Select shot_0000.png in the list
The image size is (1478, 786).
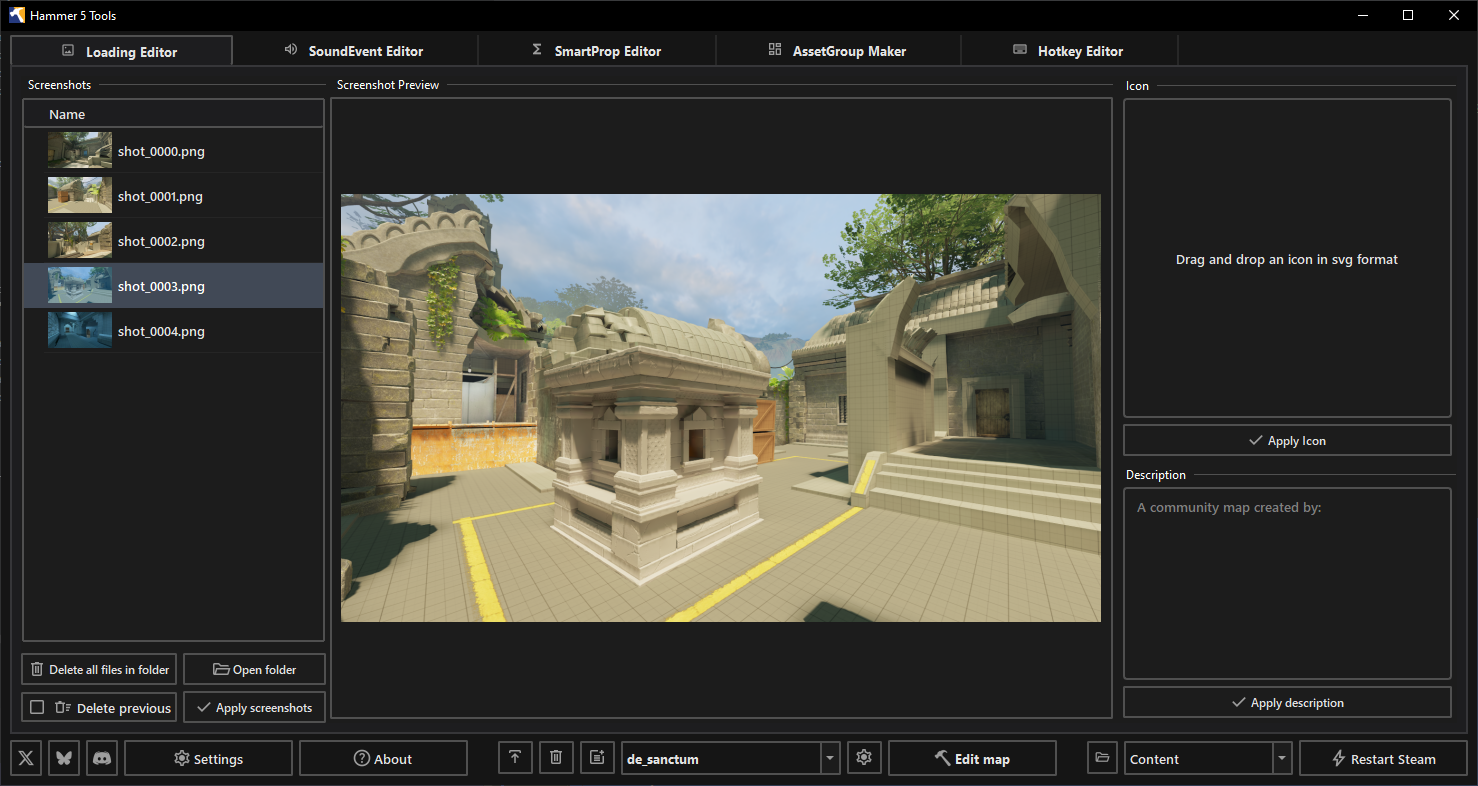click(173, 151)
